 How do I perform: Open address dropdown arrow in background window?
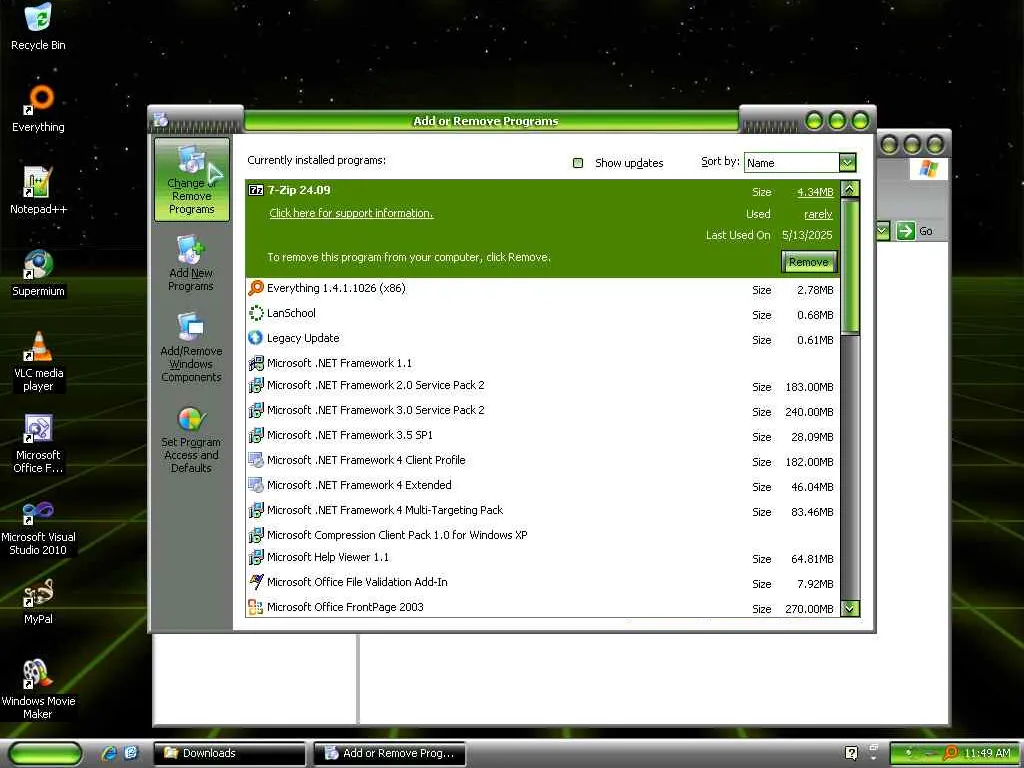click(883, 231)
